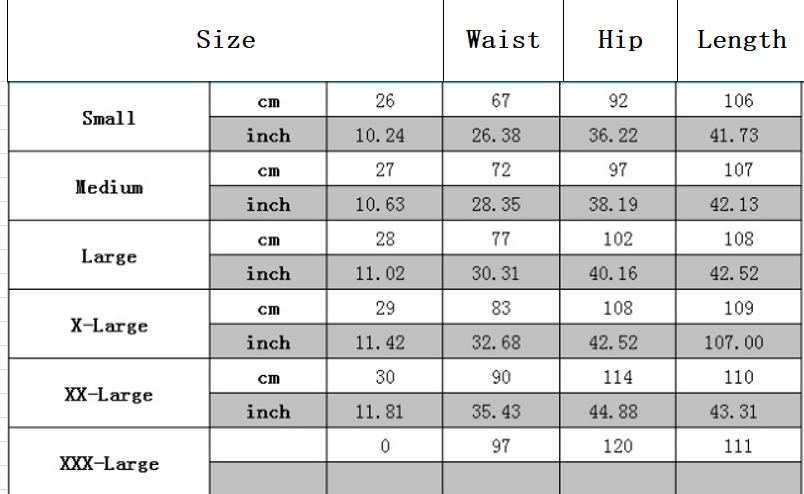Click the XXX-Large size label cell

coord(109,462)
